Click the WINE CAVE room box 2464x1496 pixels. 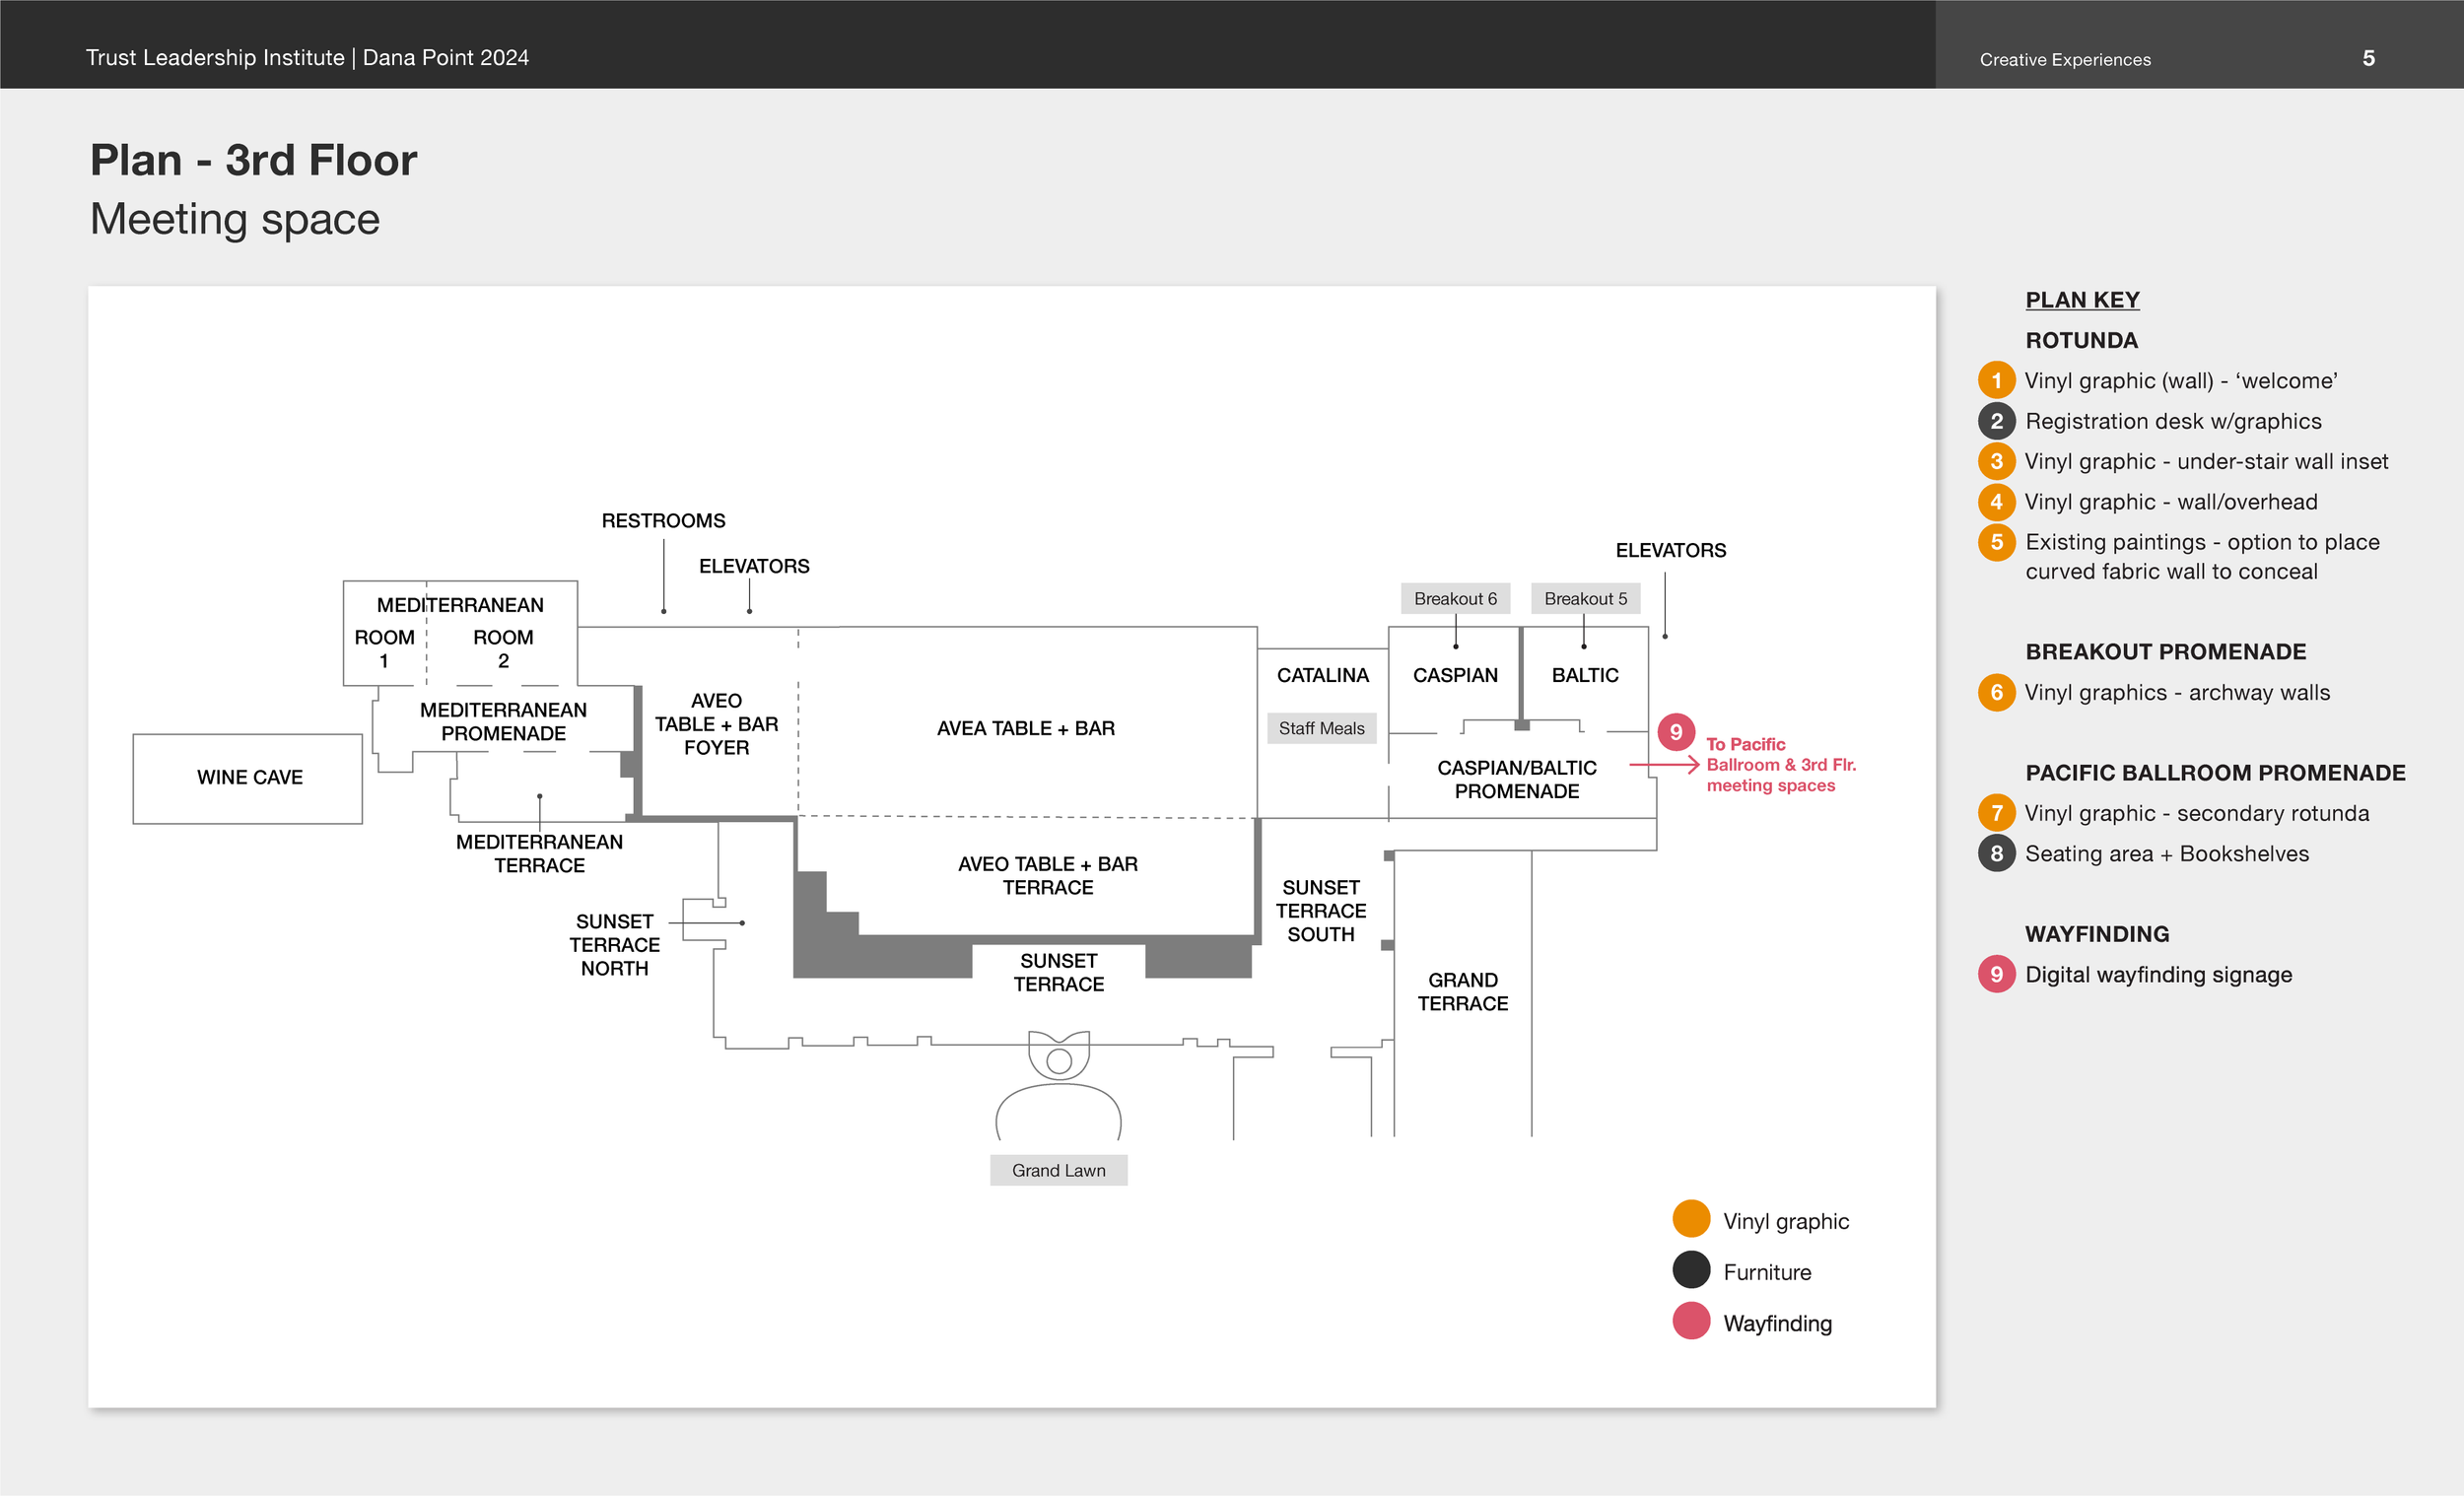248,778
